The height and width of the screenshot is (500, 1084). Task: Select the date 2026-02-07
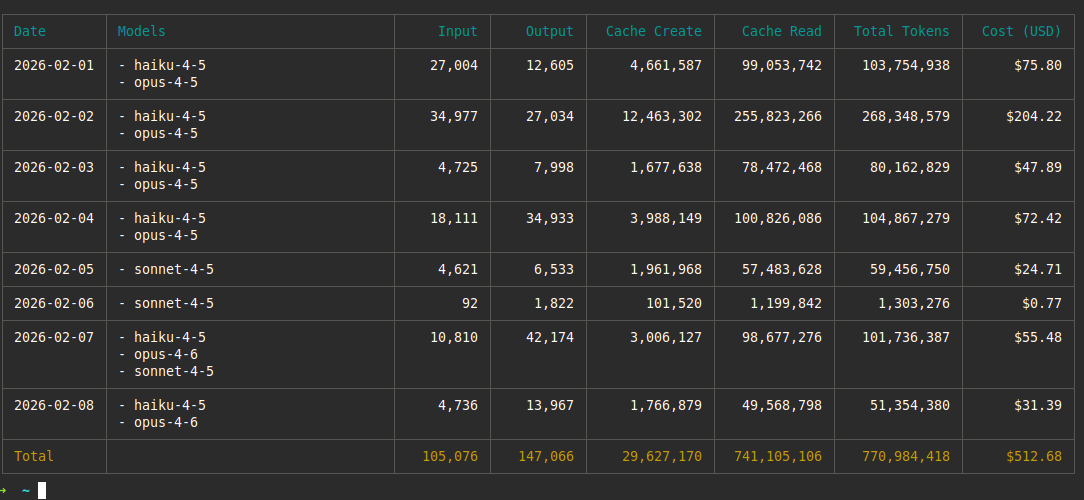(54, 337)
